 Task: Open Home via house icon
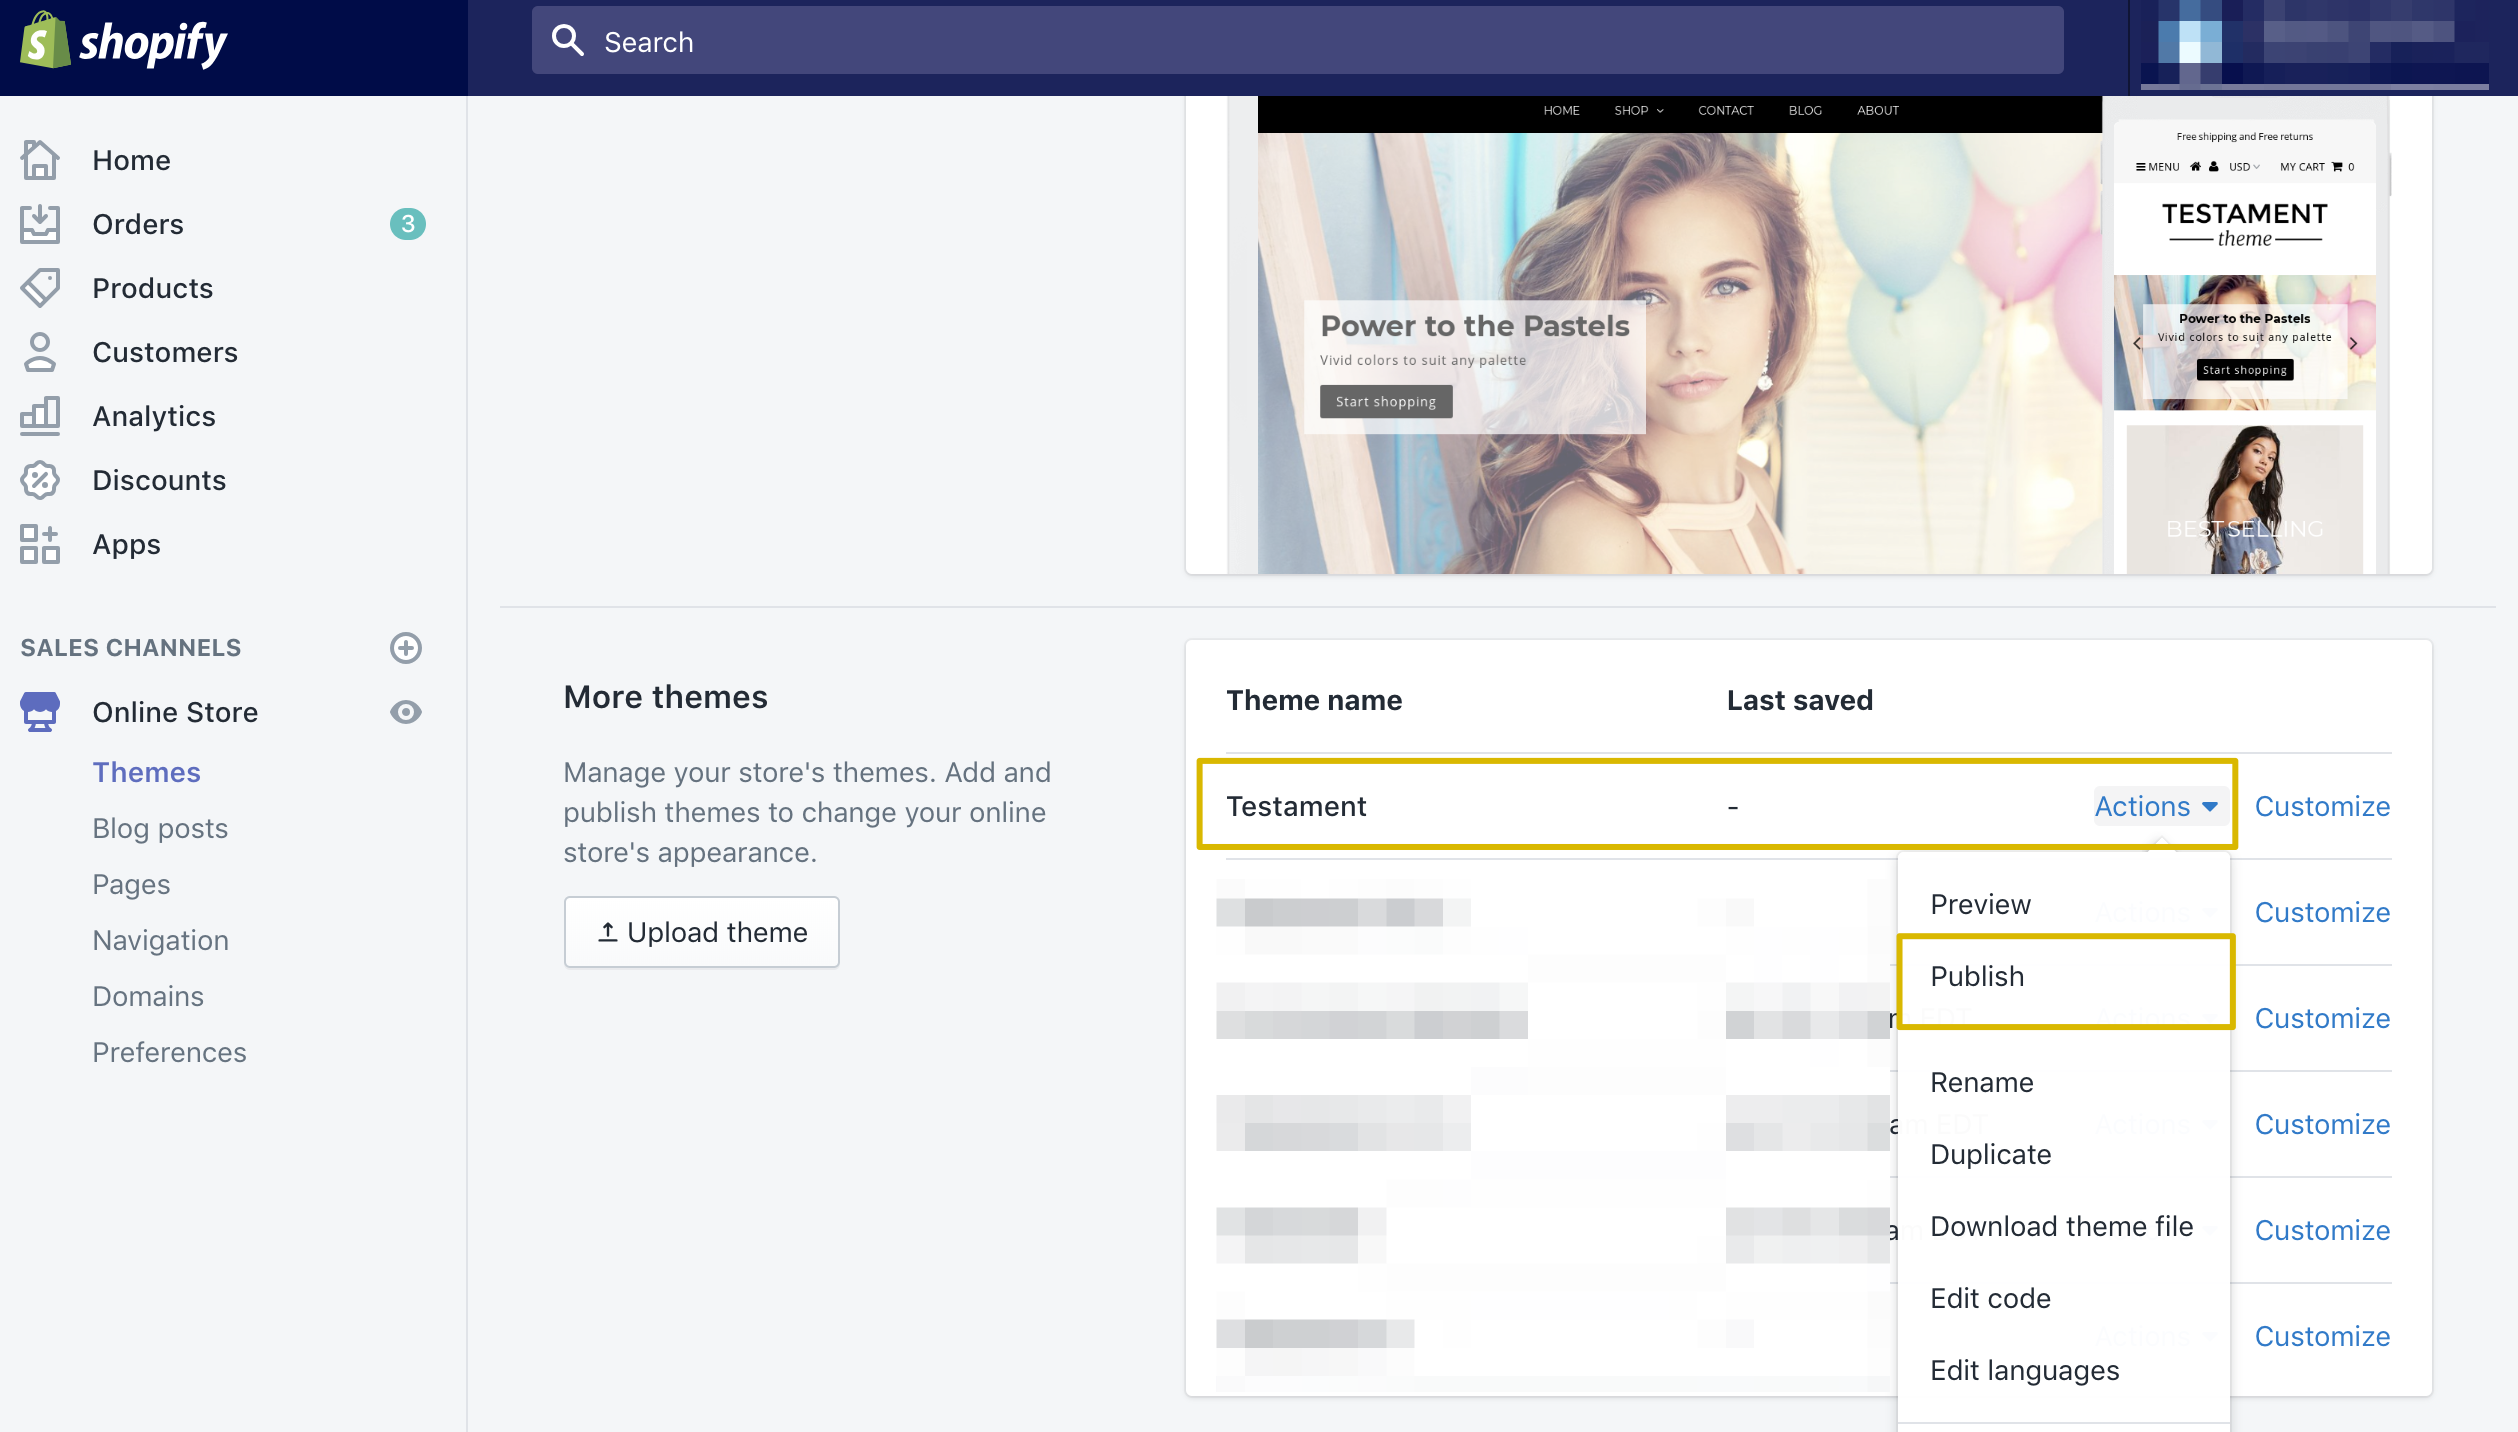[40, 160]
